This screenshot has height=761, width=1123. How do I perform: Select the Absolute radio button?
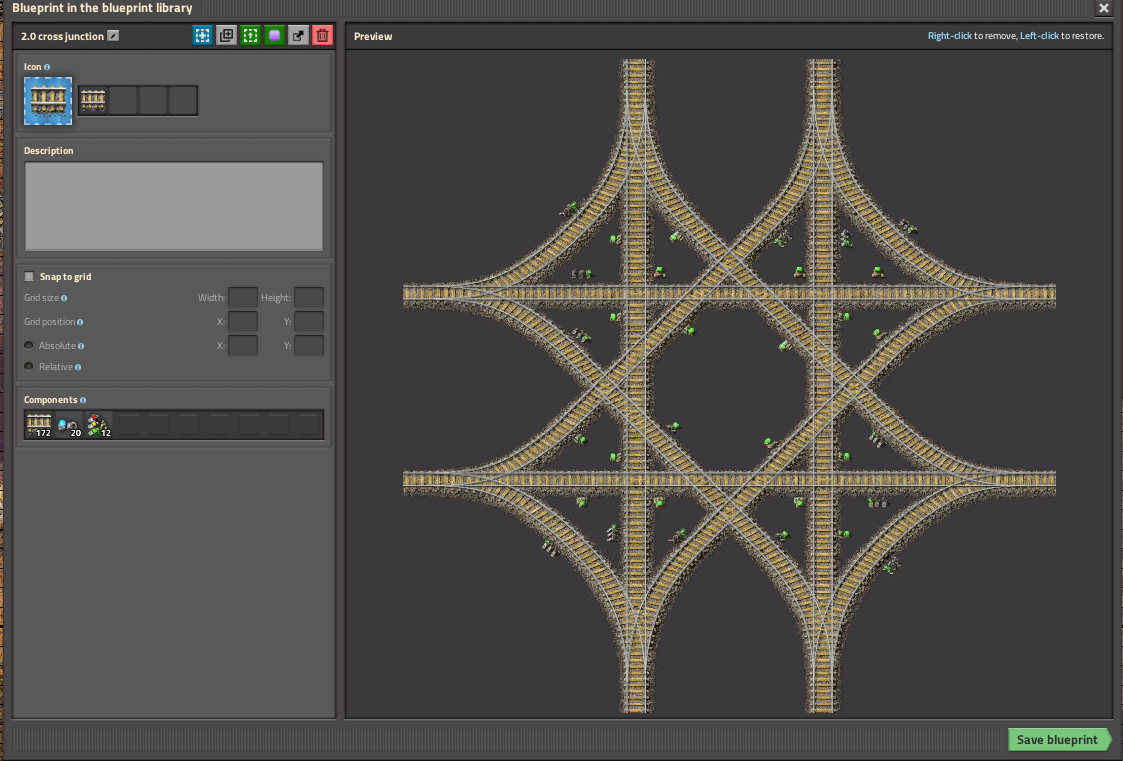[x=29, y=345]
